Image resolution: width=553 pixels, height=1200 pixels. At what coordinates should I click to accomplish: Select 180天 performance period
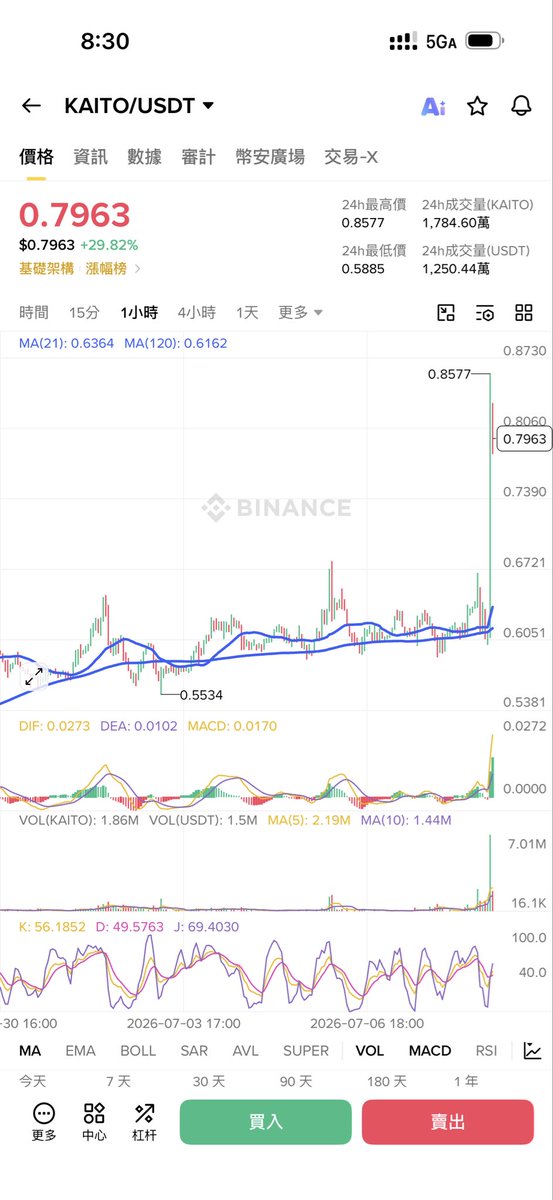pos(387,1081)
